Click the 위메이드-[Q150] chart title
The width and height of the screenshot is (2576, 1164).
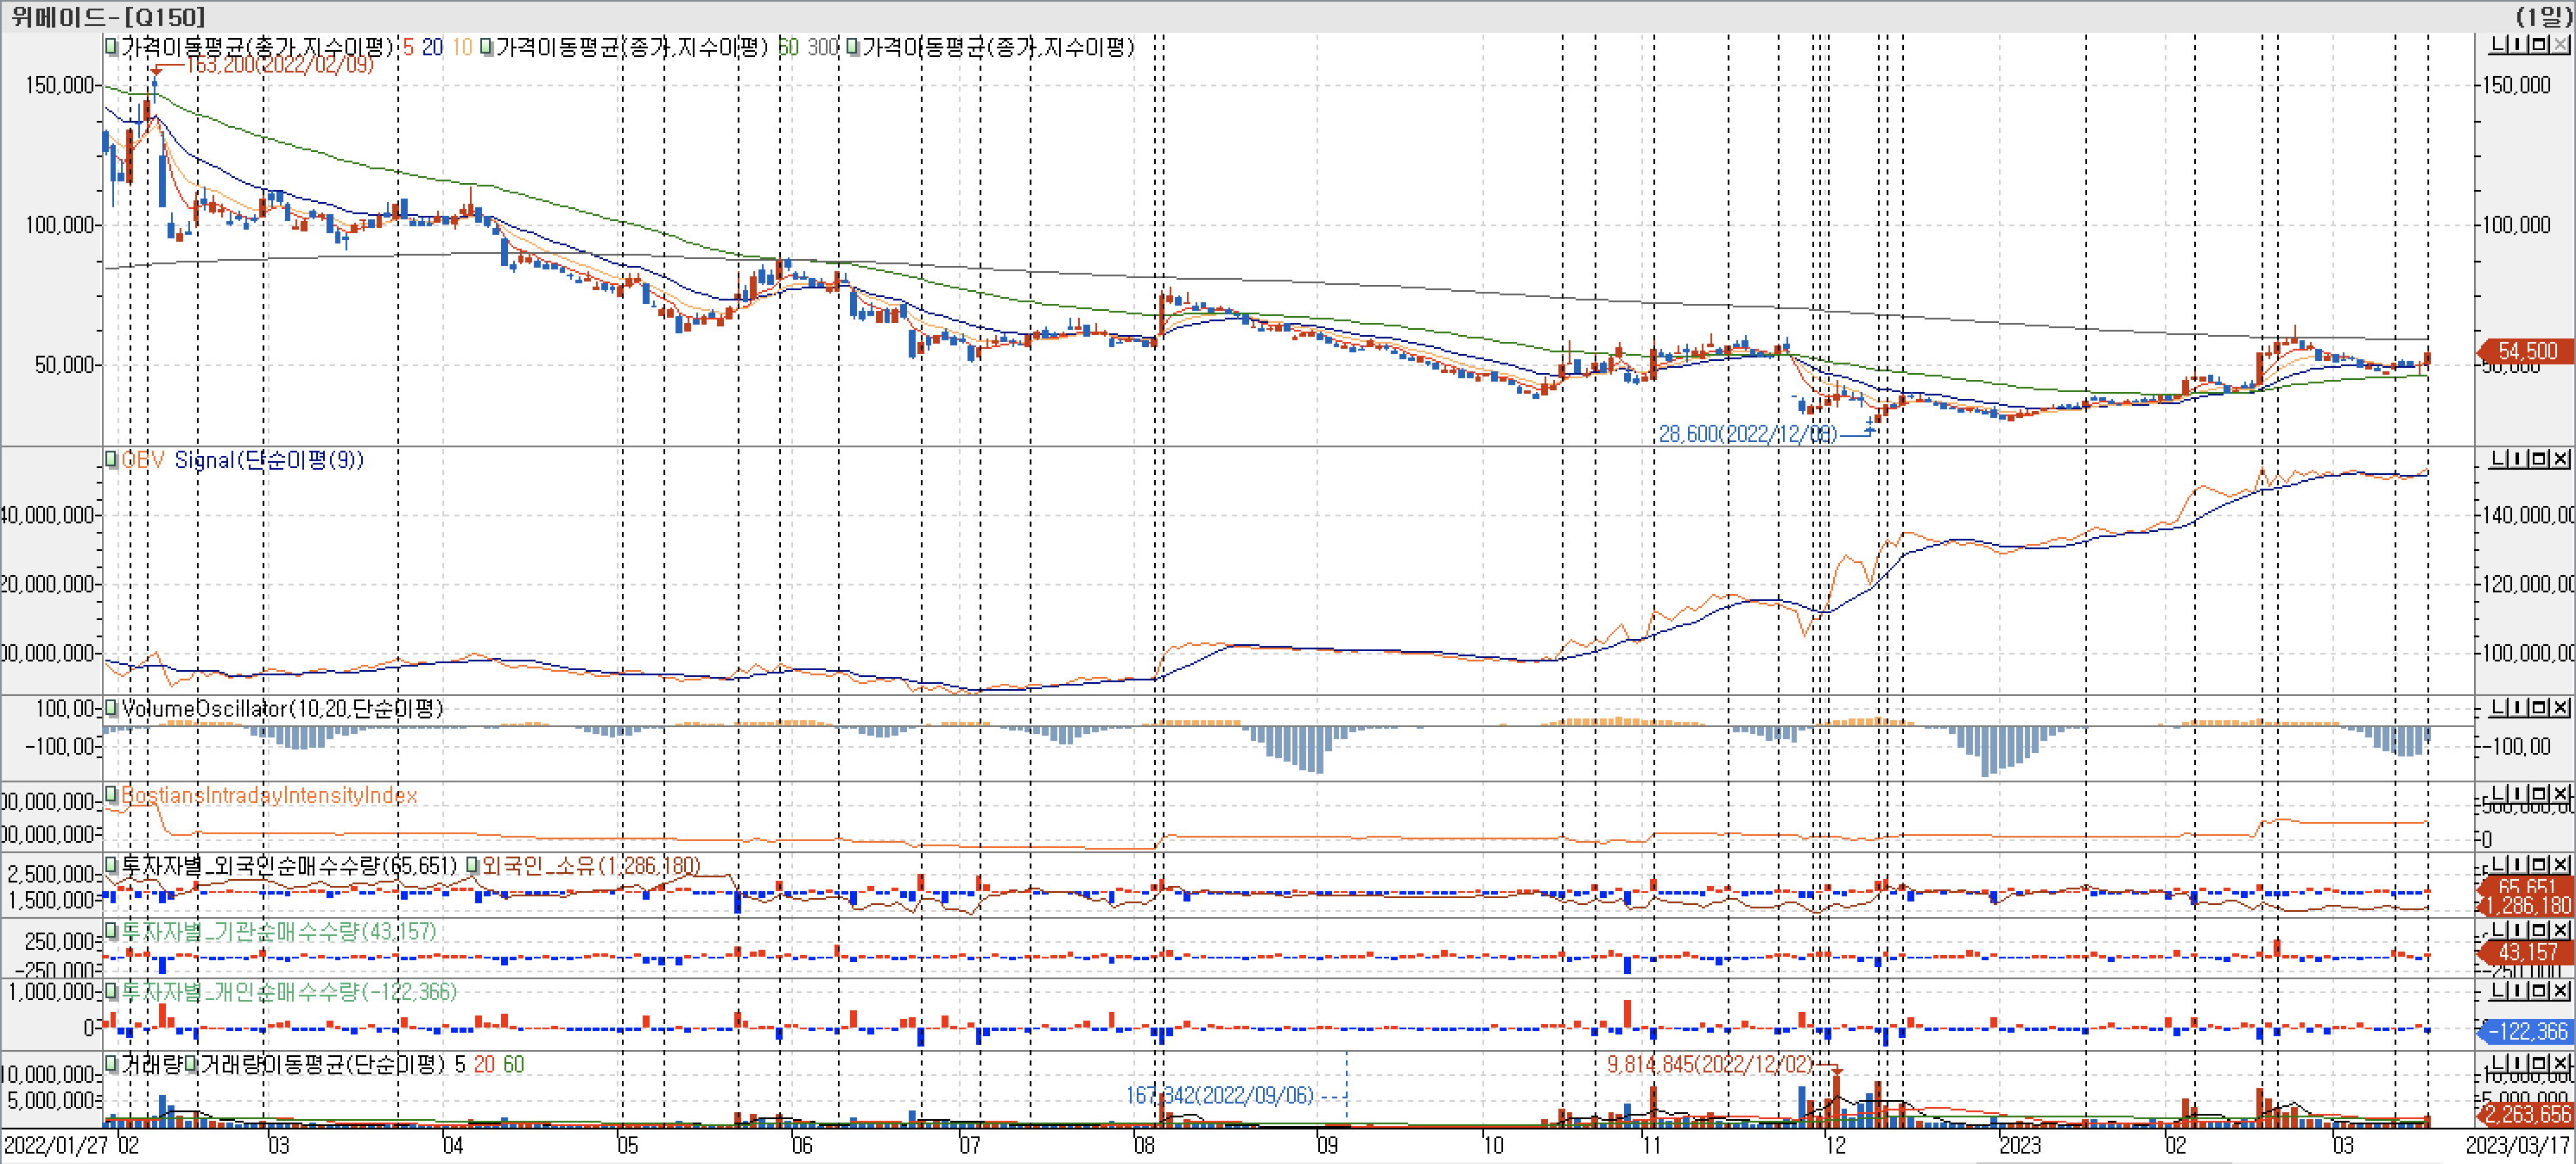click(108, 16)
